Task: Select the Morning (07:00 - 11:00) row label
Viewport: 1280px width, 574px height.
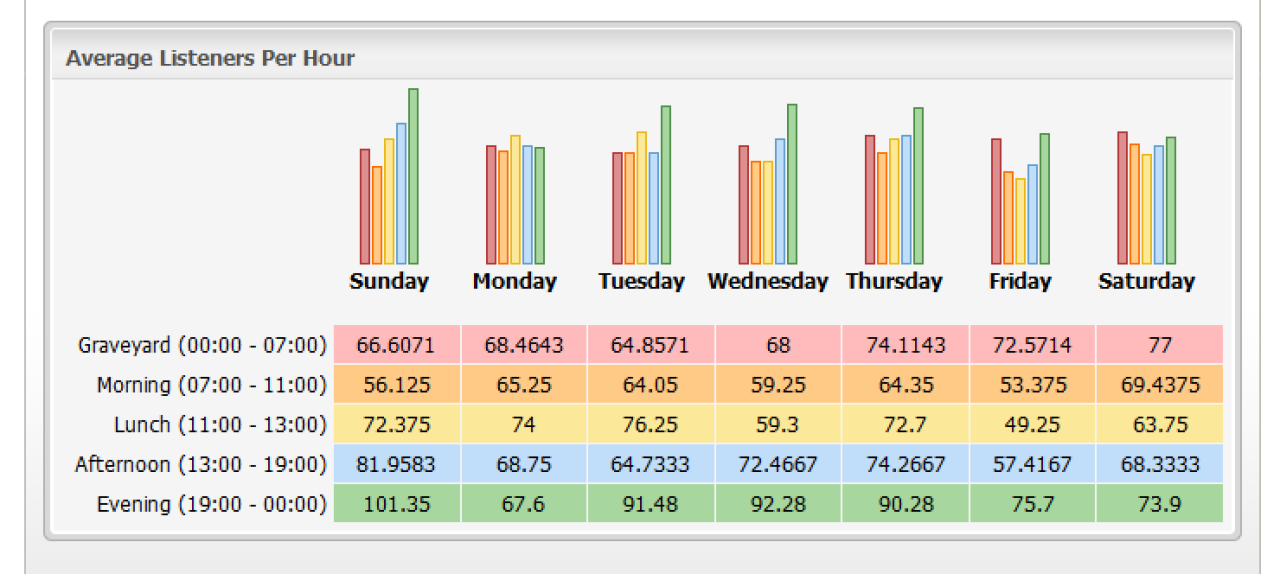Action: 211,385
